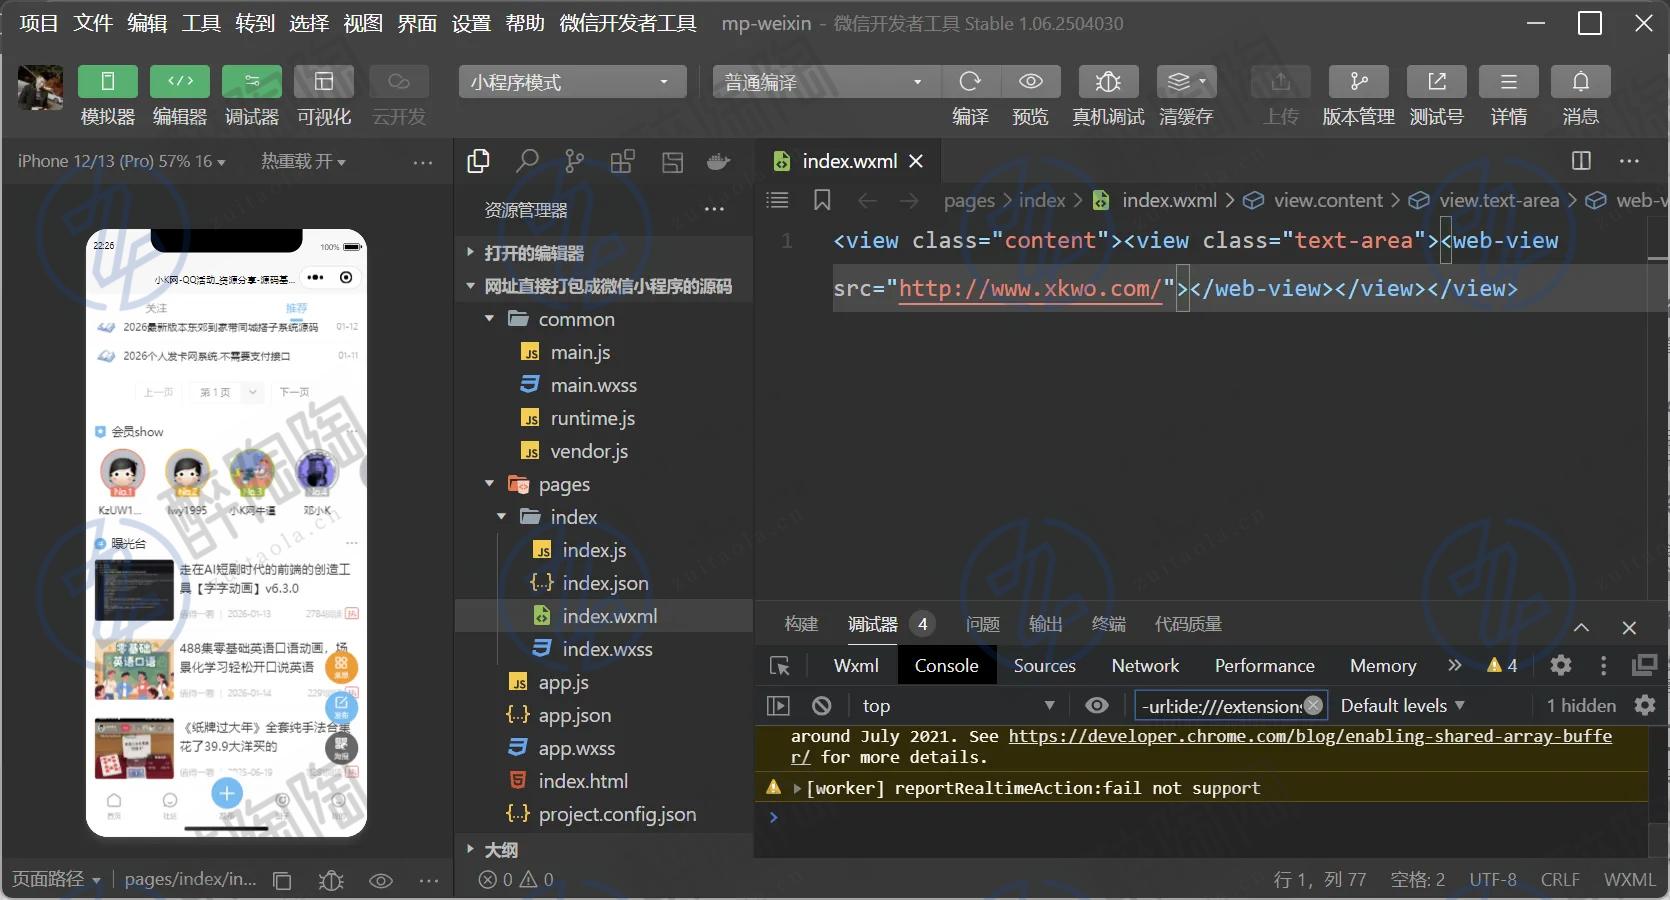The height and width of the screenshot is (900, 1670).
Task: Toggle the 调试器 debugger panel
Action: pos(252,82)
